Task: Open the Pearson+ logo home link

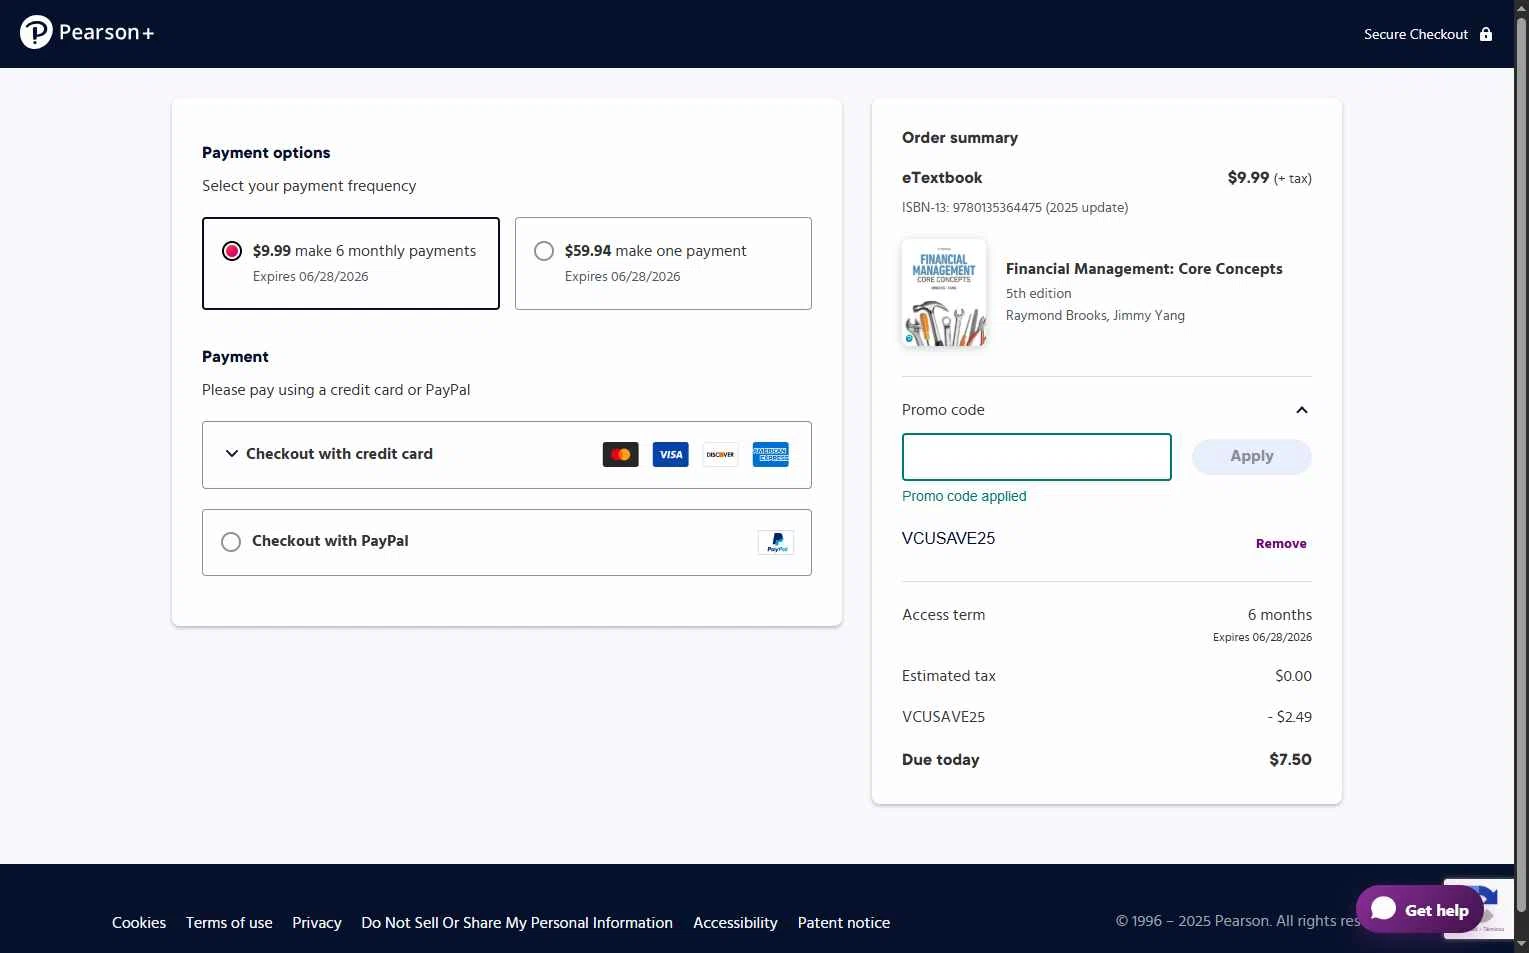Action: pyautogui.click(x=87, y=33)
